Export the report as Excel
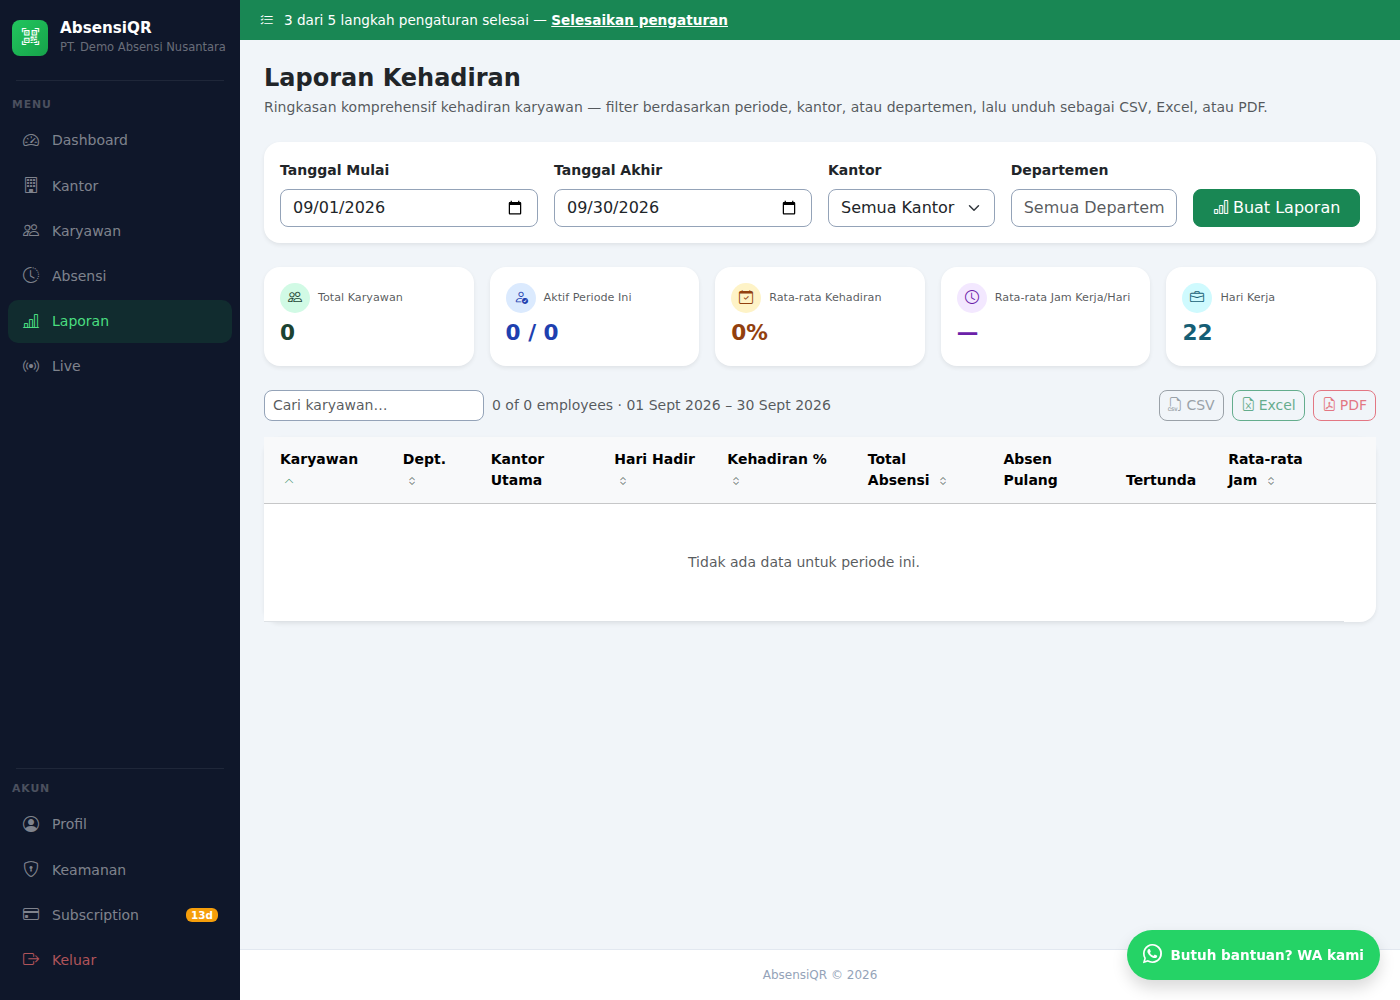 1268,405
